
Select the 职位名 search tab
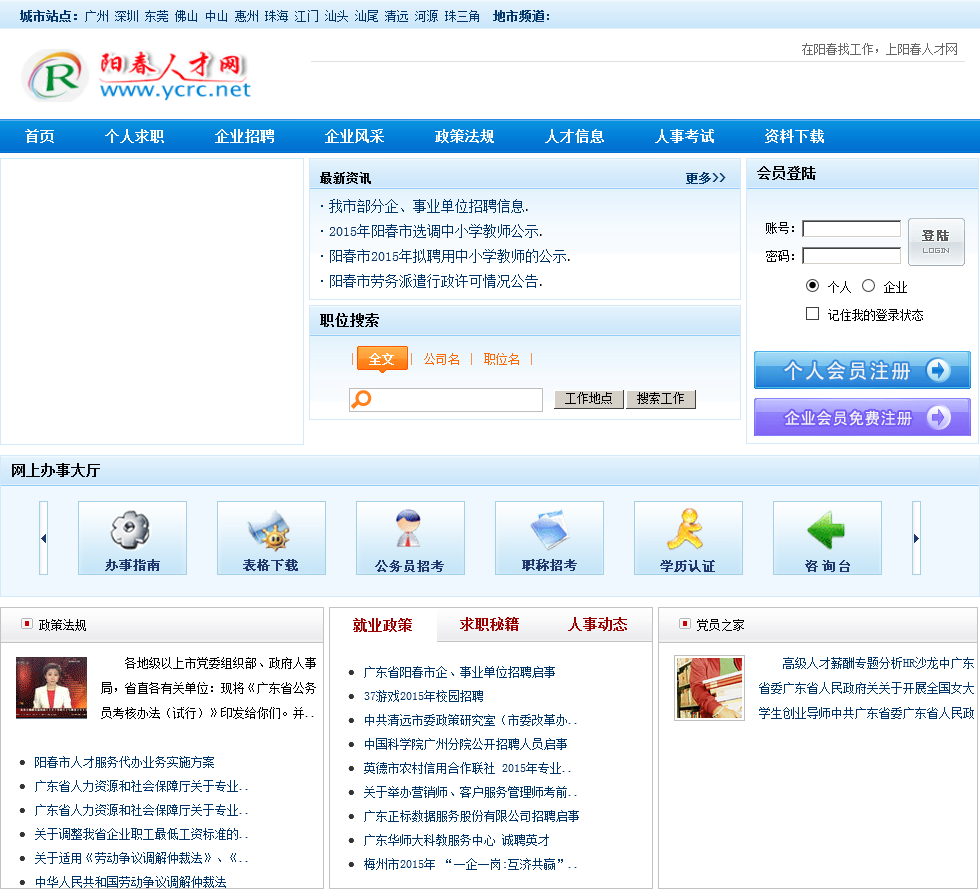[501, 359]
